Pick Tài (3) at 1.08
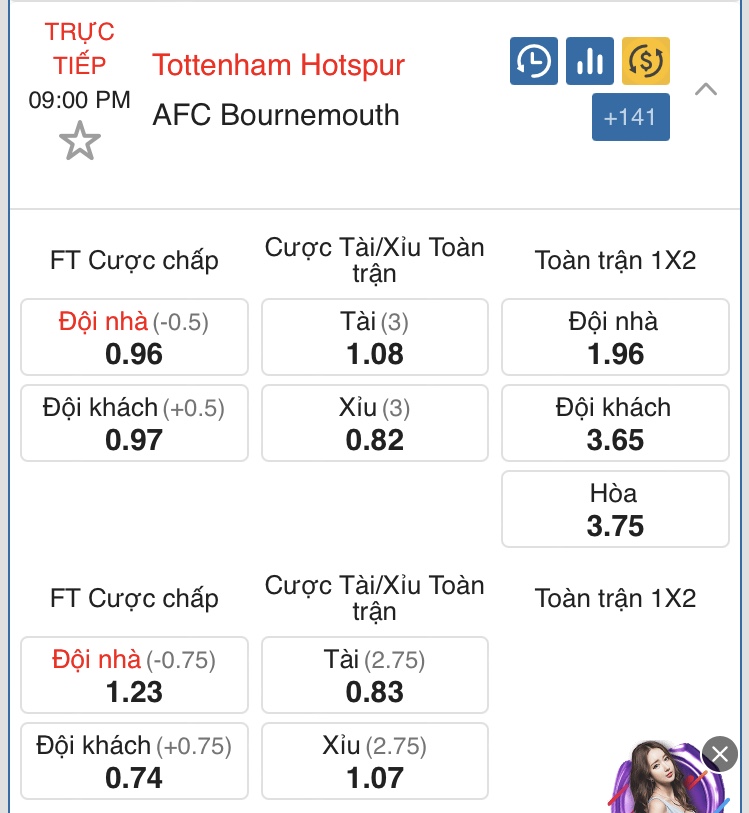Screen dimensions: 749x813 pos(375,337)
